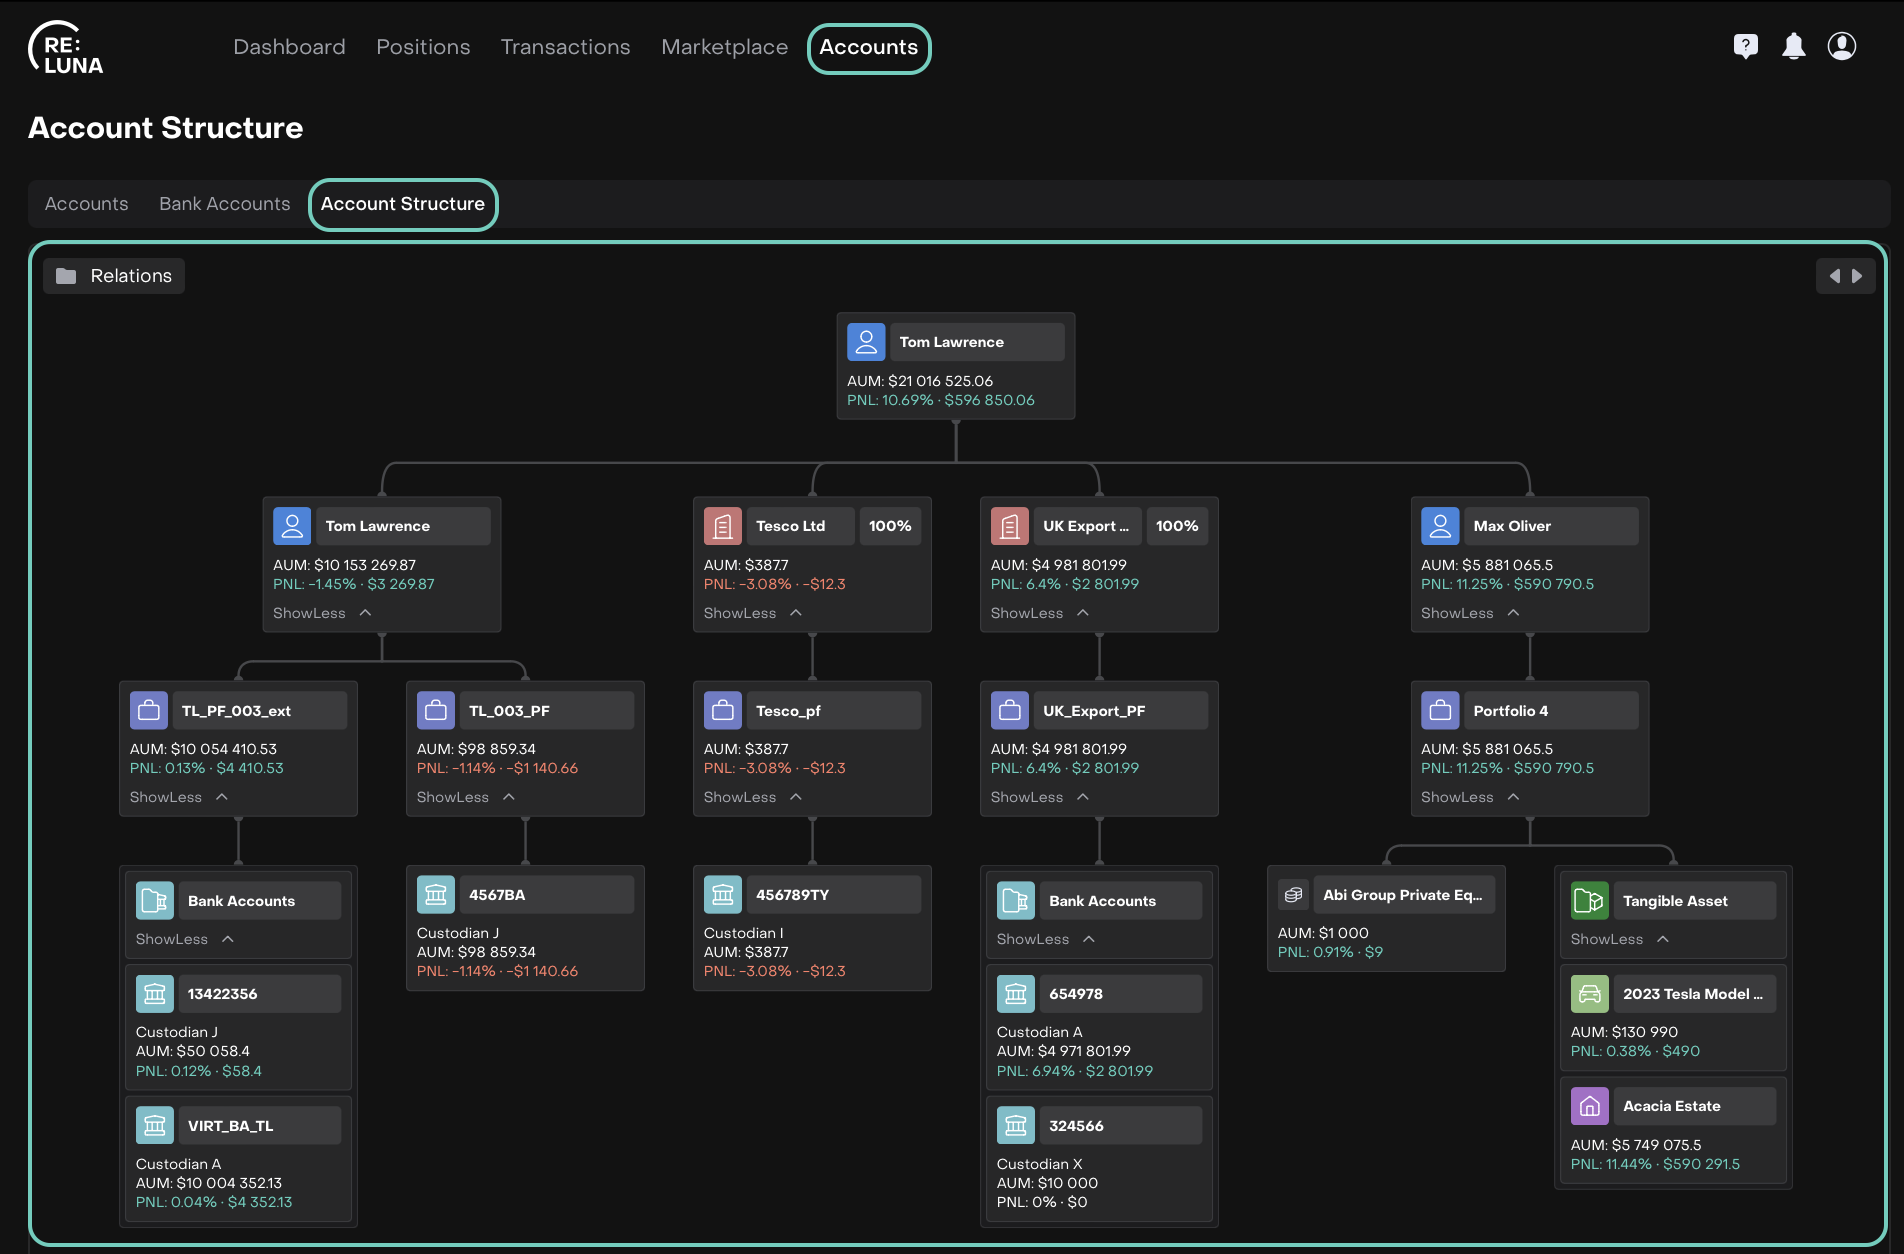Collapse TL_PF_003_ext using ShowLess
This screenshot has height=1254, width=1904.
[178, 797]
